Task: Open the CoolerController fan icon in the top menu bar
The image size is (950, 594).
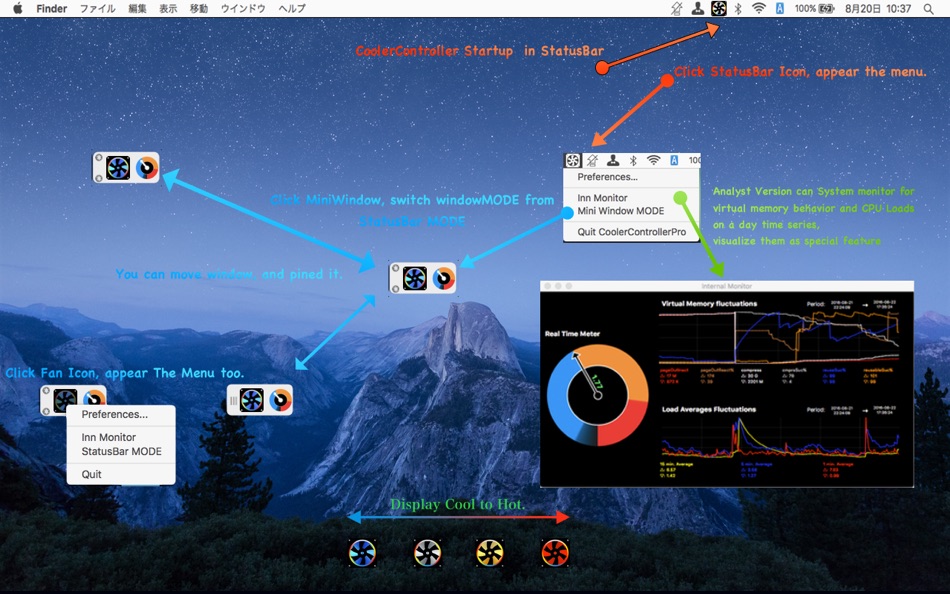Action: [x=719, y=8]
